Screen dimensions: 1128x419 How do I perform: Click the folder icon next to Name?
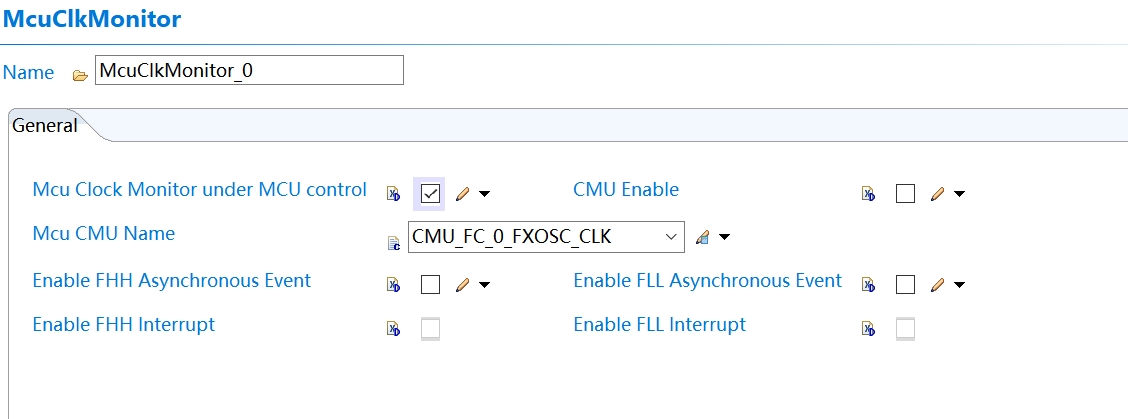[x=80, y=75]
